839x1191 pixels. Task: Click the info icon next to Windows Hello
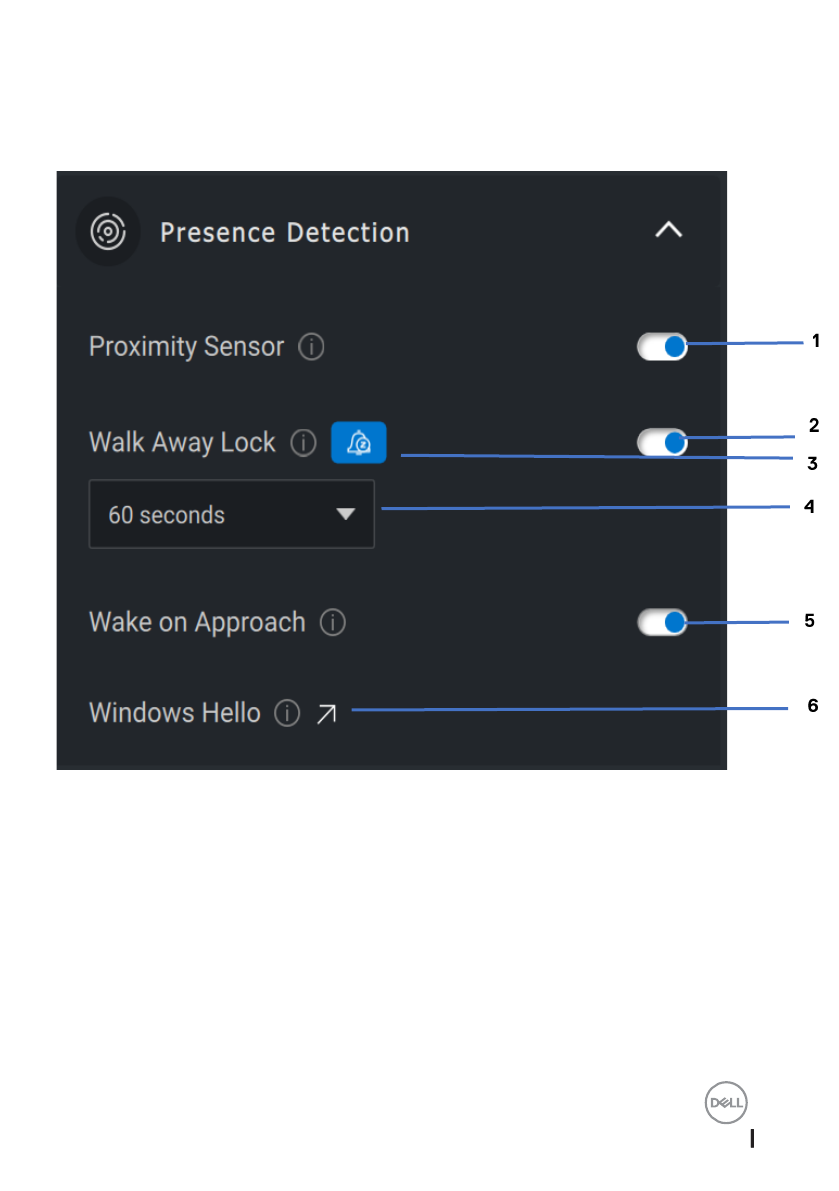(287, 714)
